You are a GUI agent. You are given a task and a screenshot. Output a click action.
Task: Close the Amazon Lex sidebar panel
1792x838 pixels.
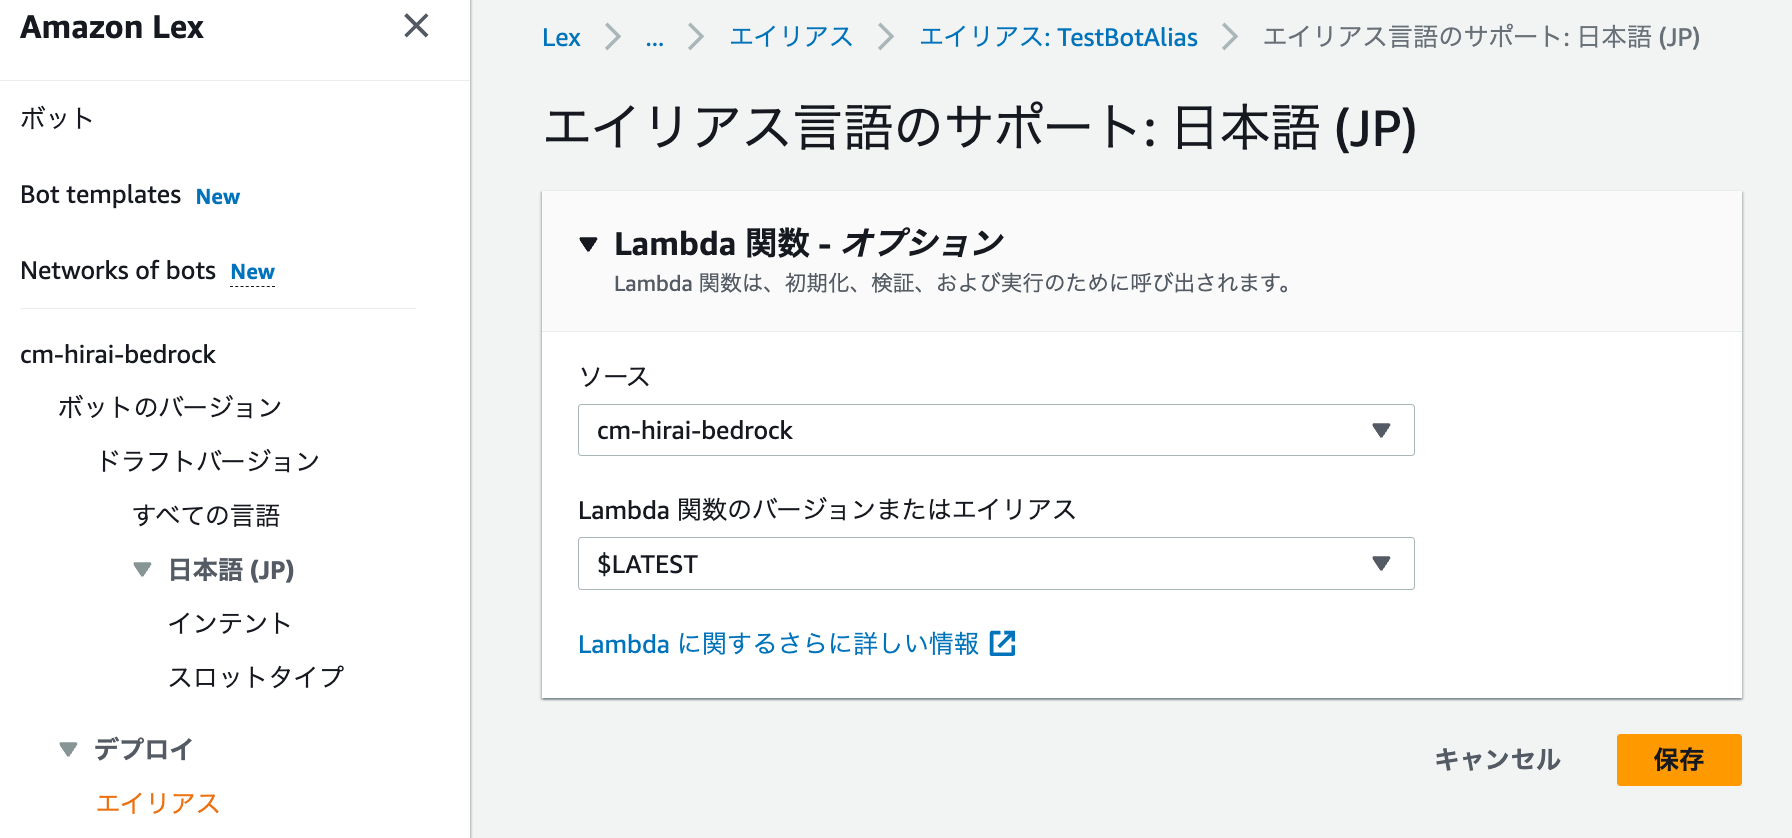[417, 27]
